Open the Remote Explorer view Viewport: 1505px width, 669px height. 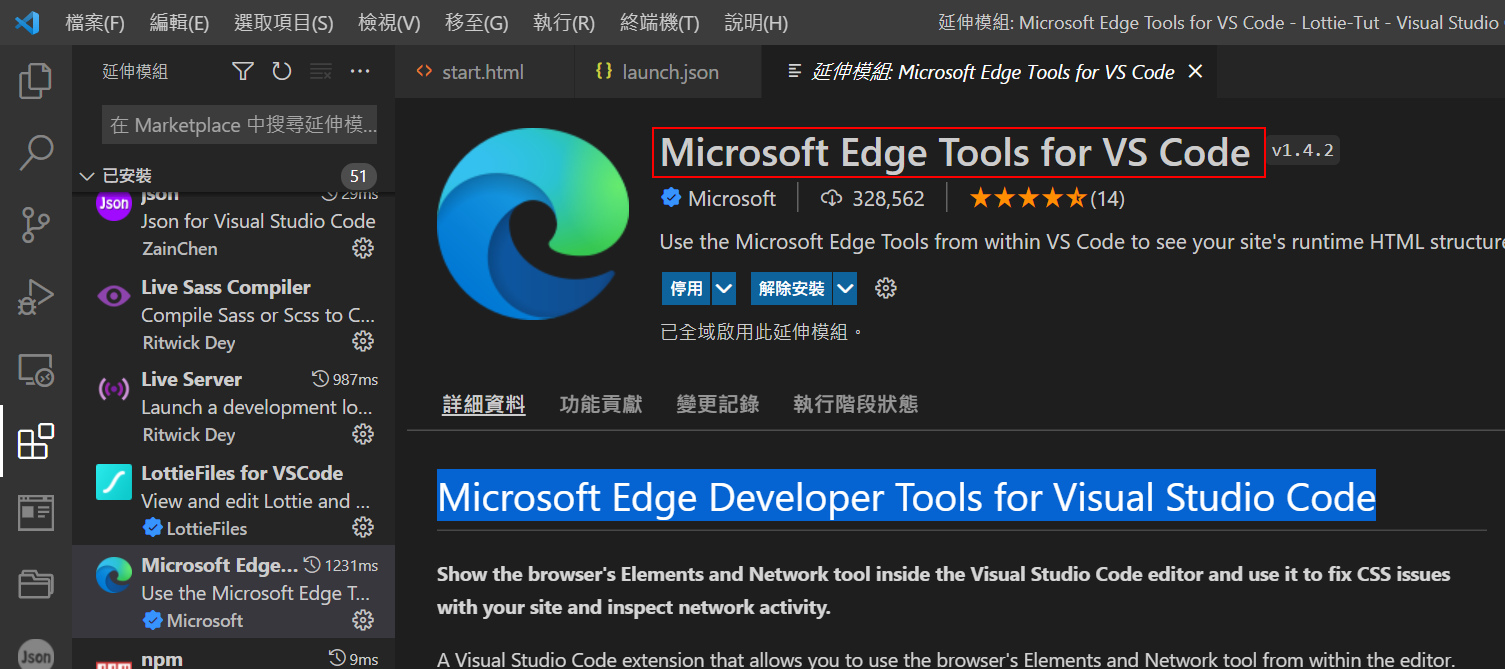click(x=36, y=369)
